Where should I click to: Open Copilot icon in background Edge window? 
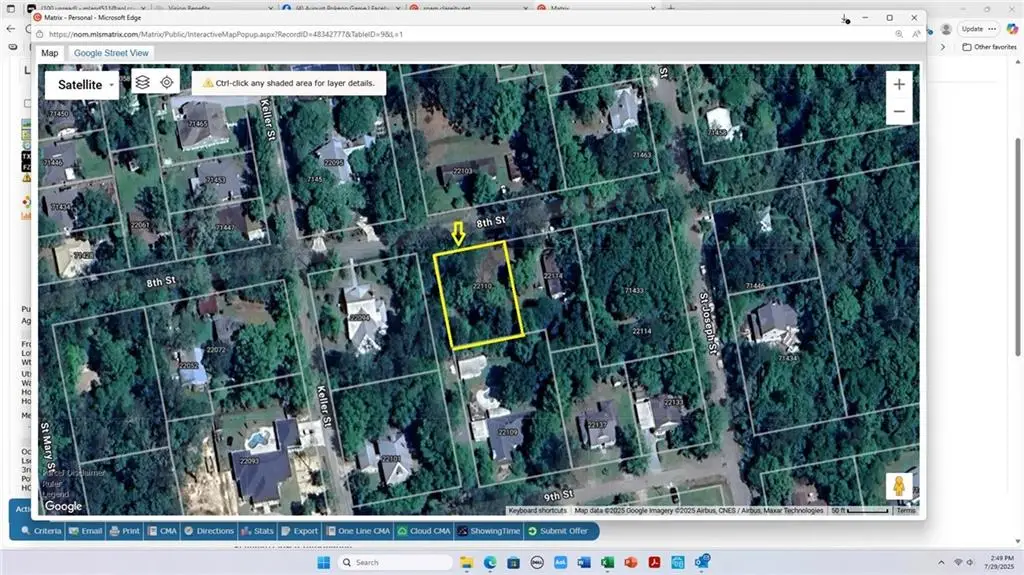(1012, 29)
